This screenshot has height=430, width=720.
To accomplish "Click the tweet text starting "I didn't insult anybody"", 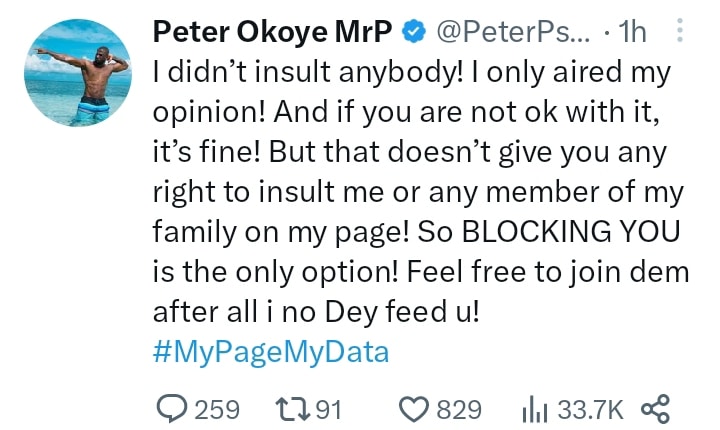I will [x=421, y=192].
